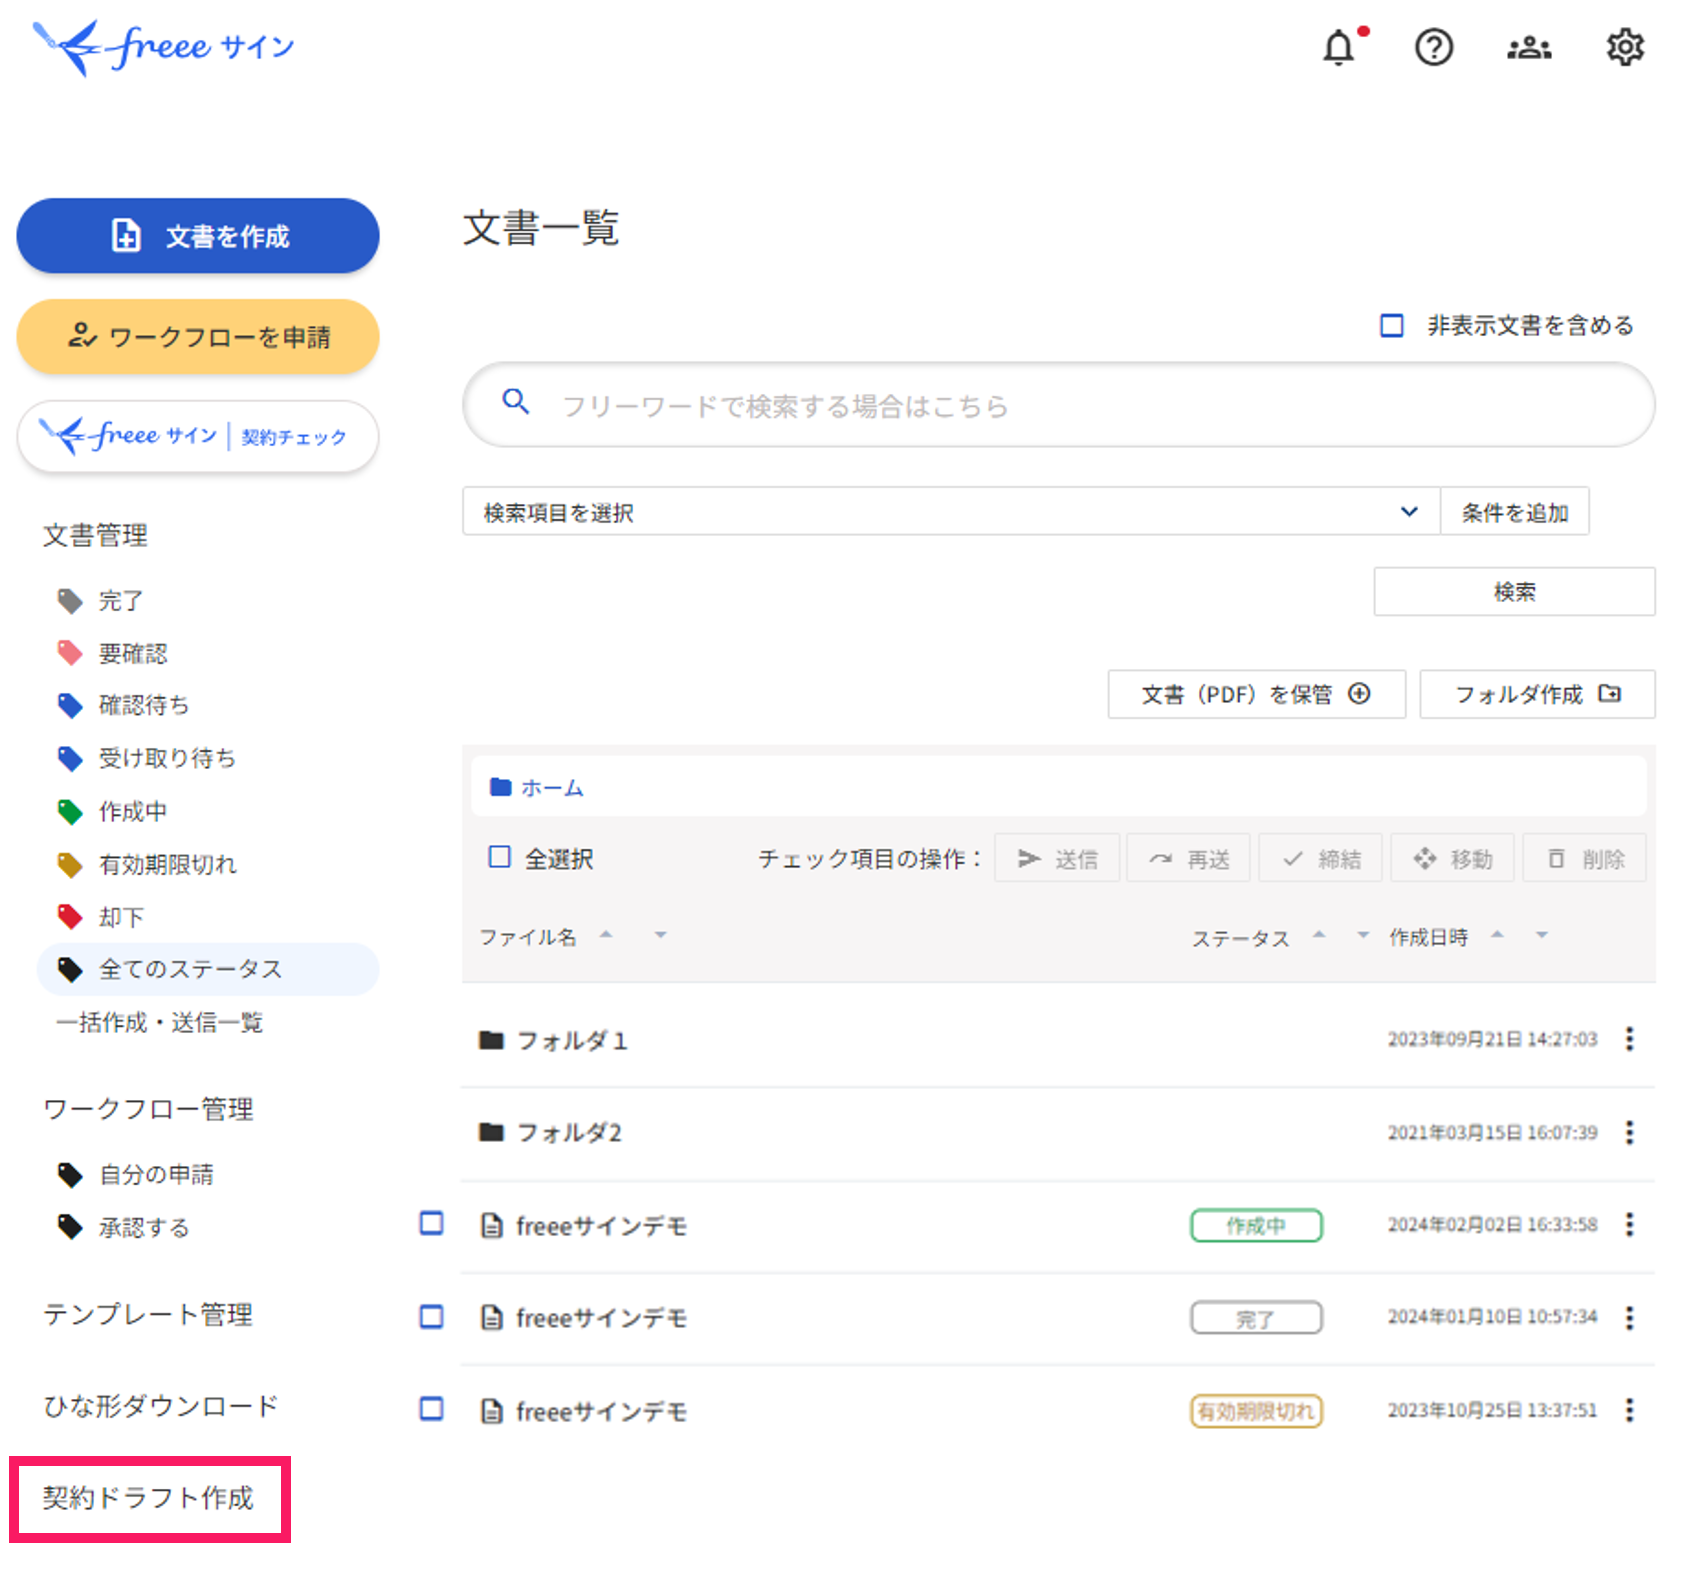Viewport: 1702px width, 1570px height.
Task: Open 契約ドラフト作成
Action: tap(148, 1497)
